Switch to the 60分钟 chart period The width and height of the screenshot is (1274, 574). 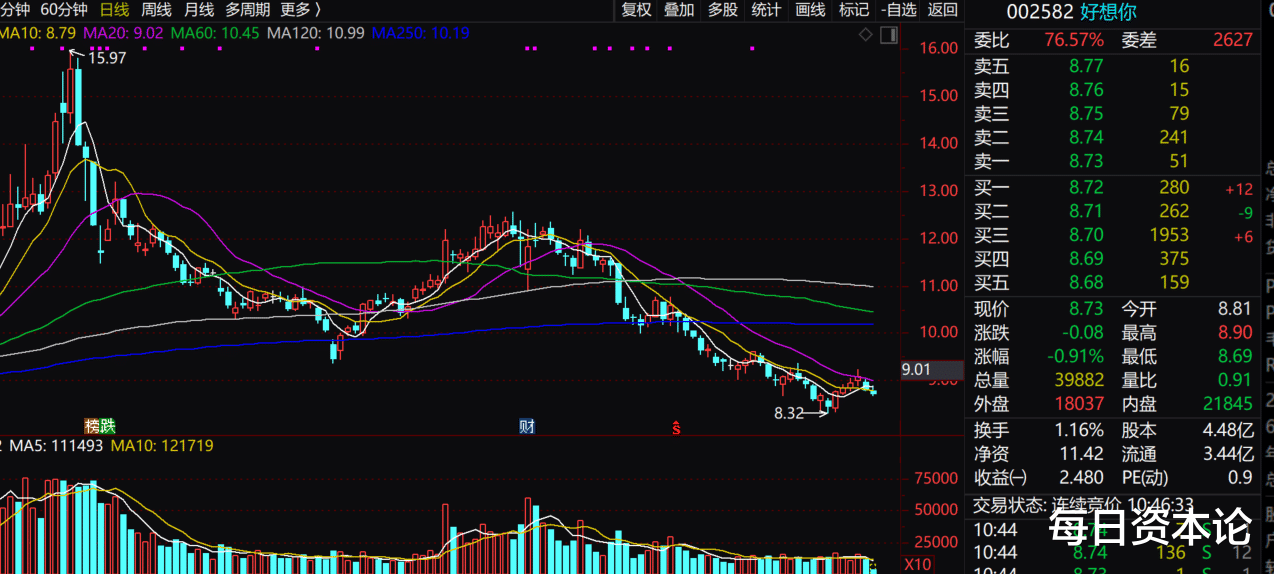[64, 10]
